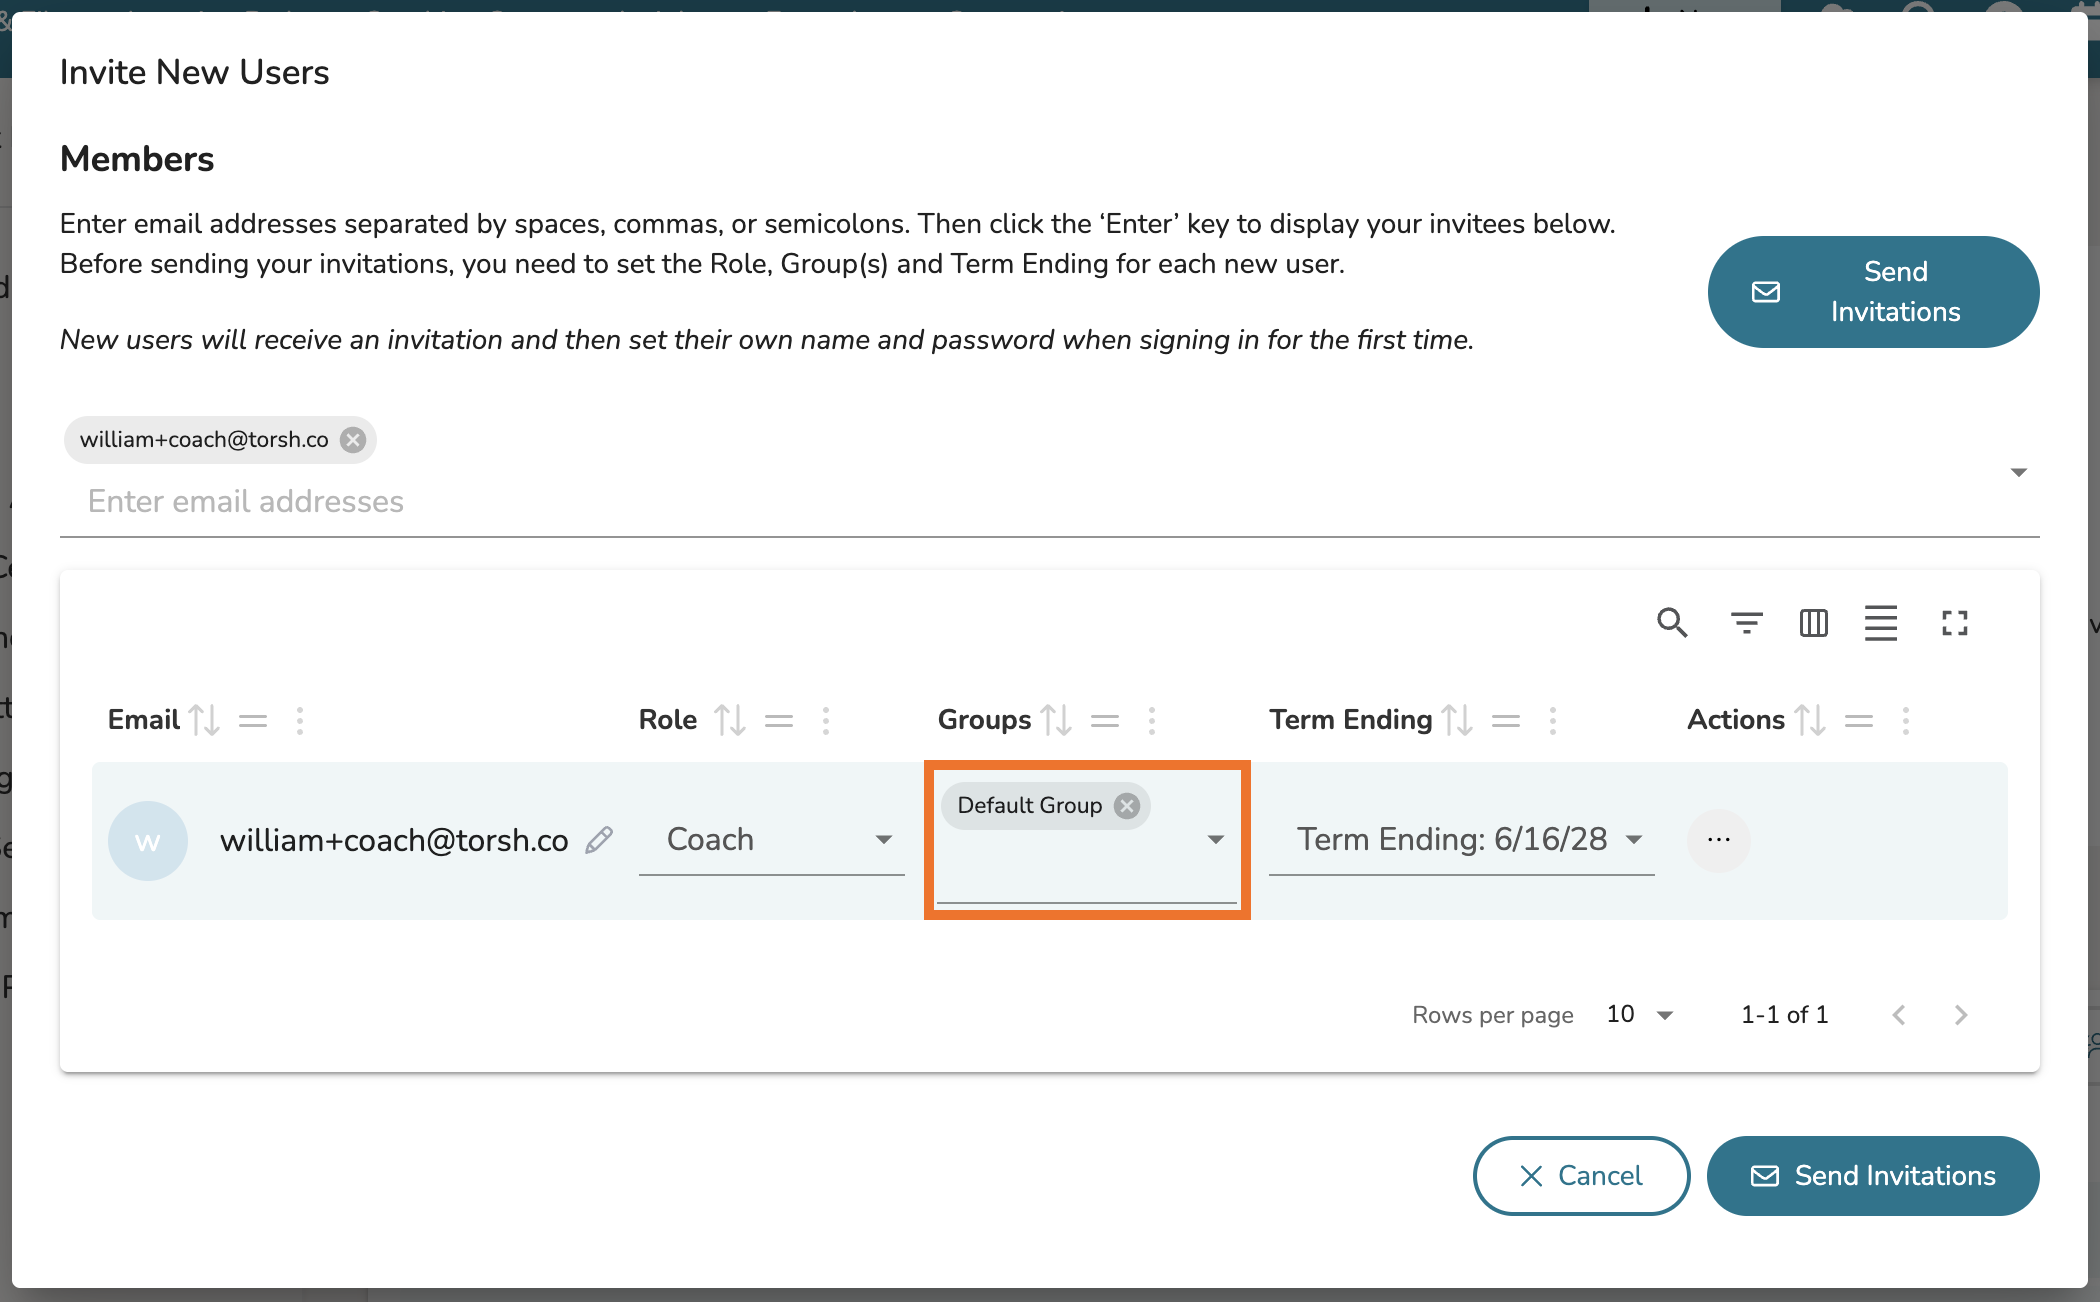Screen dimensions: 2100x1302
Task: Open Coach role dropdown
Action: click(x=771, y=840)
